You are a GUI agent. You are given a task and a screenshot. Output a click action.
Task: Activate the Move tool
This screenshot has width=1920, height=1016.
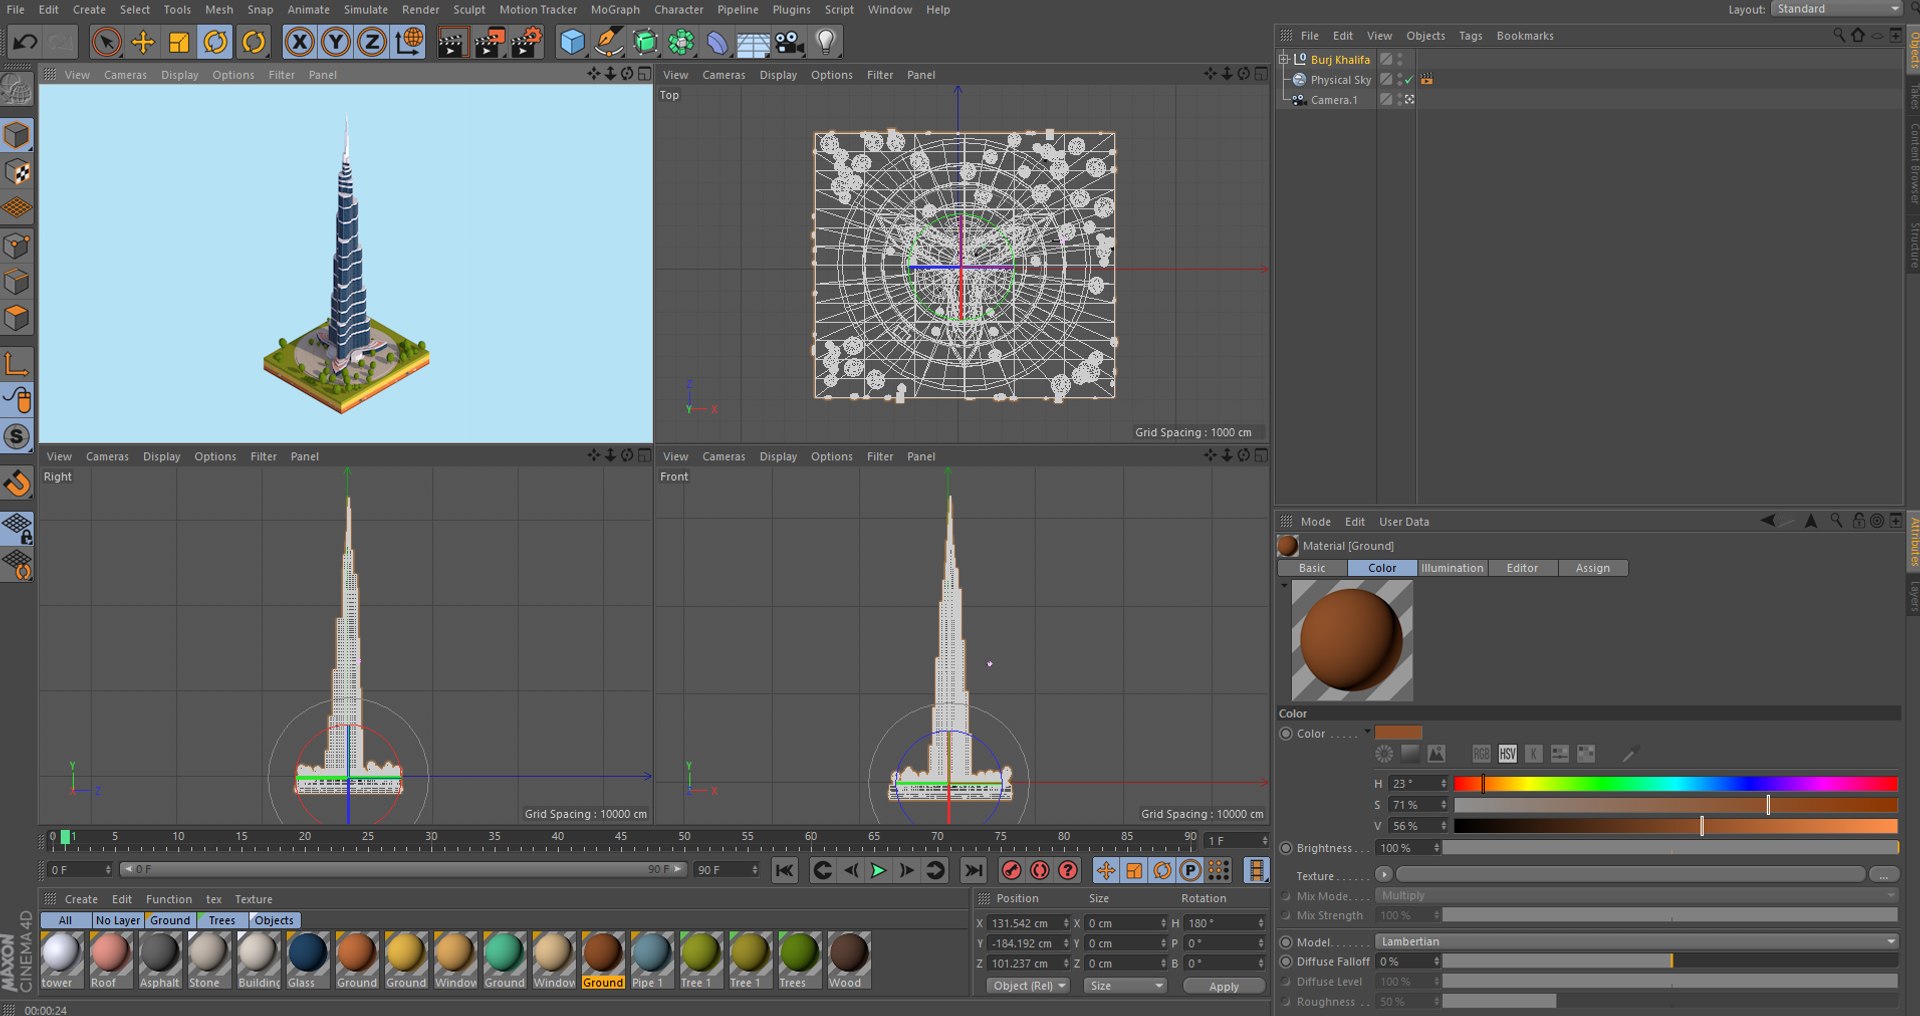tap(143, 42)
